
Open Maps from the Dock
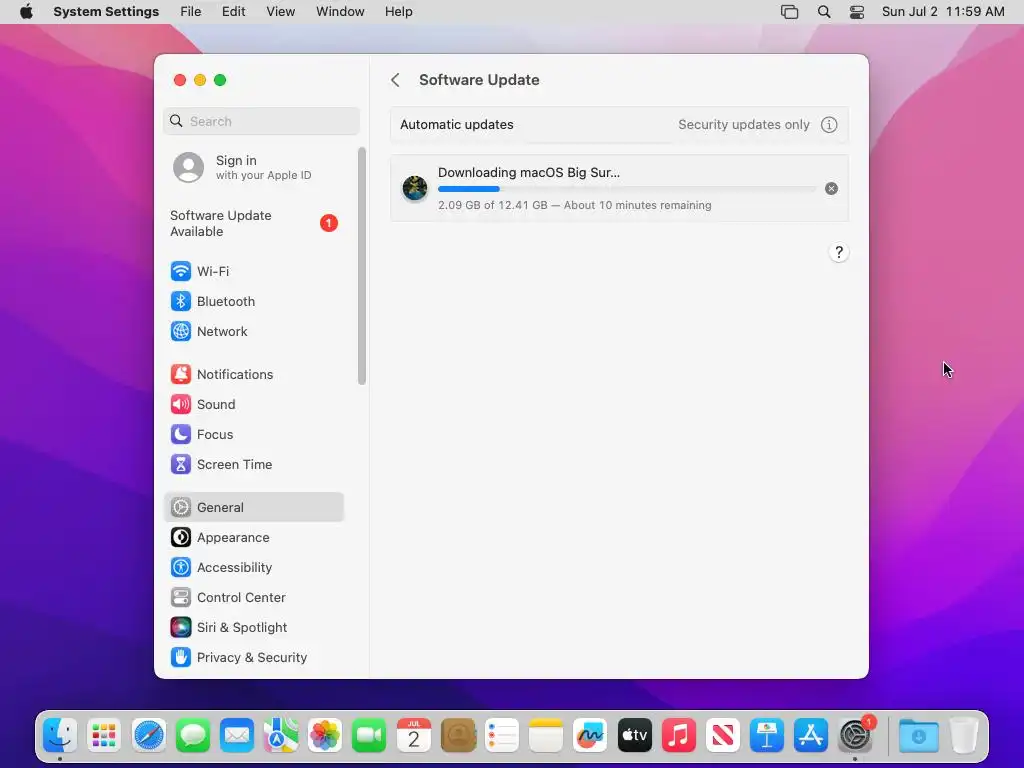(x=281, y=735)
